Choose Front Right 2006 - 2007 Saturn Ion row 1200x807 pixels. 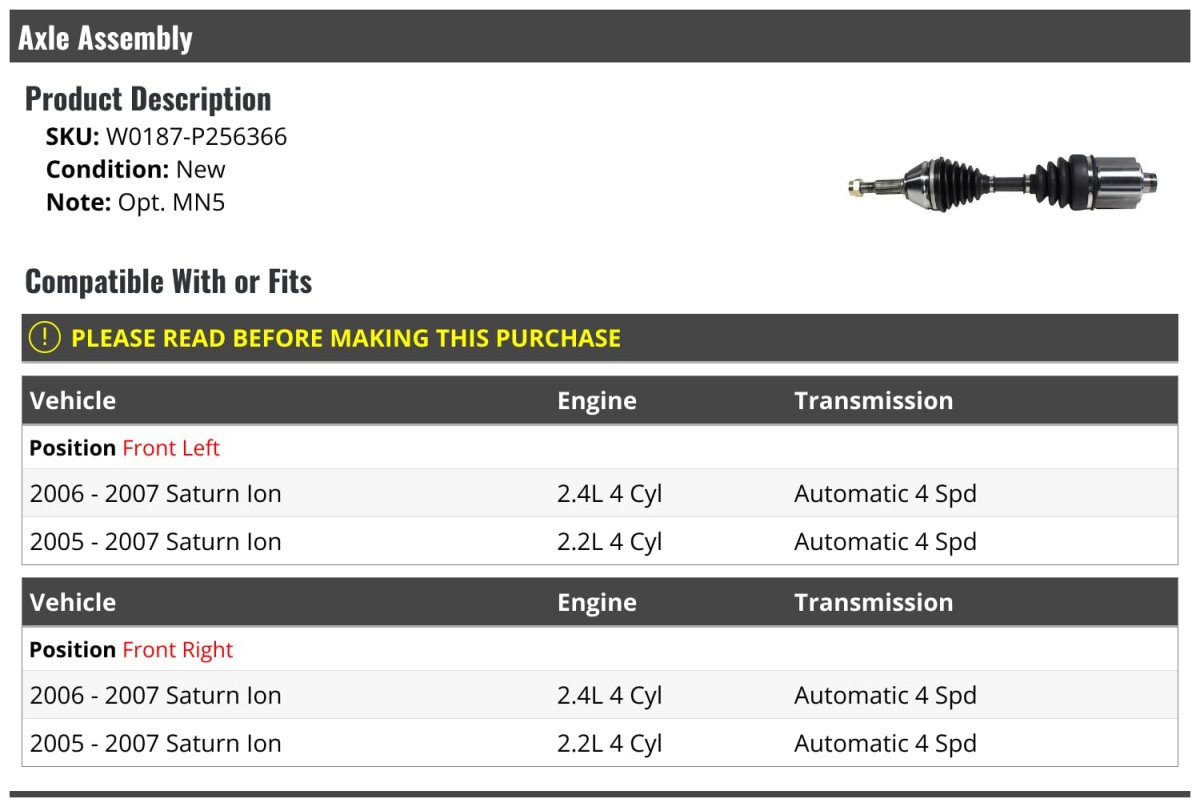[x=156, y=696]
